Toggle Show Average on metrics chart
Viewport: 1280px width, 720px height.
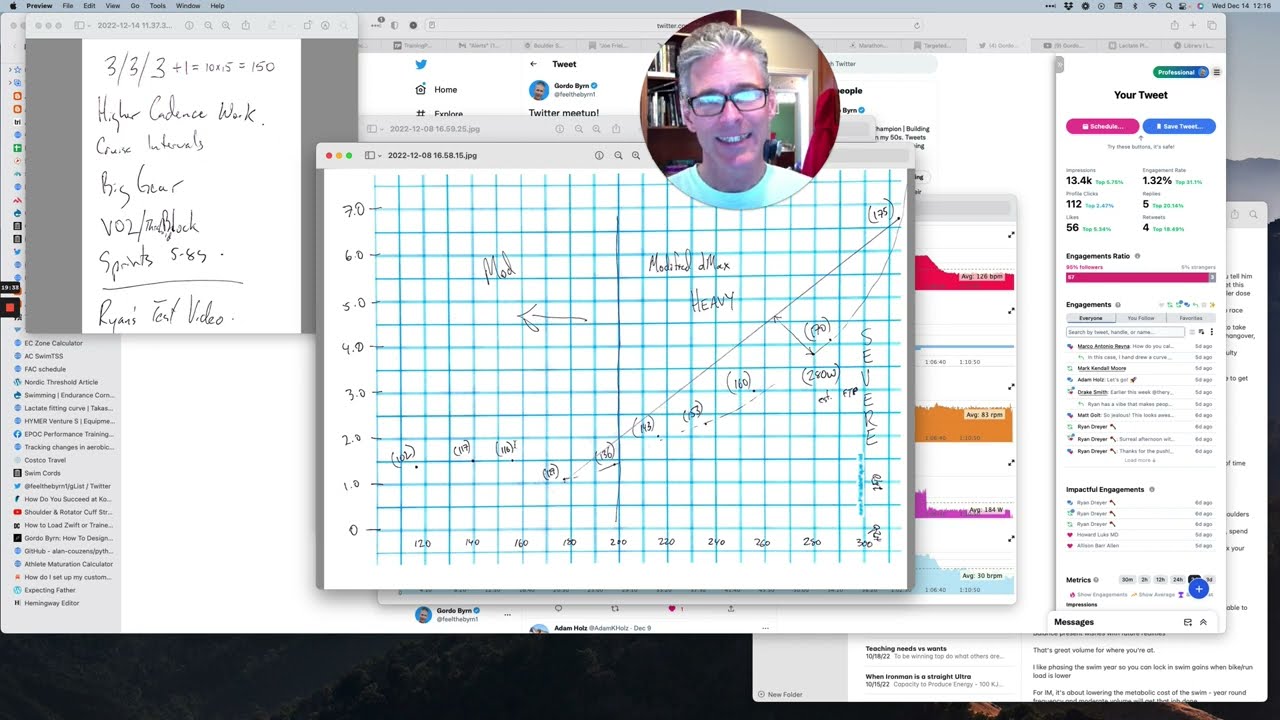1155,594
